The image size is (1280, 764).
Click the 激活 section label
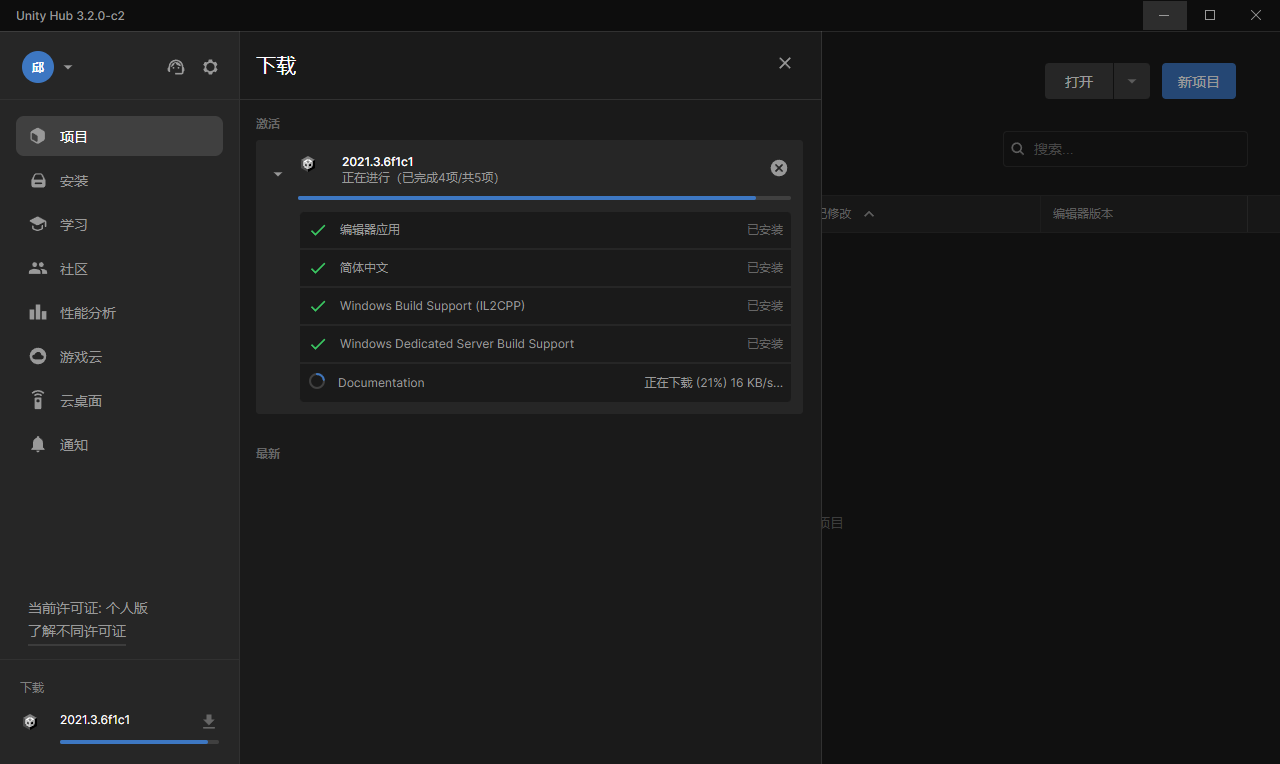point(268,124)
